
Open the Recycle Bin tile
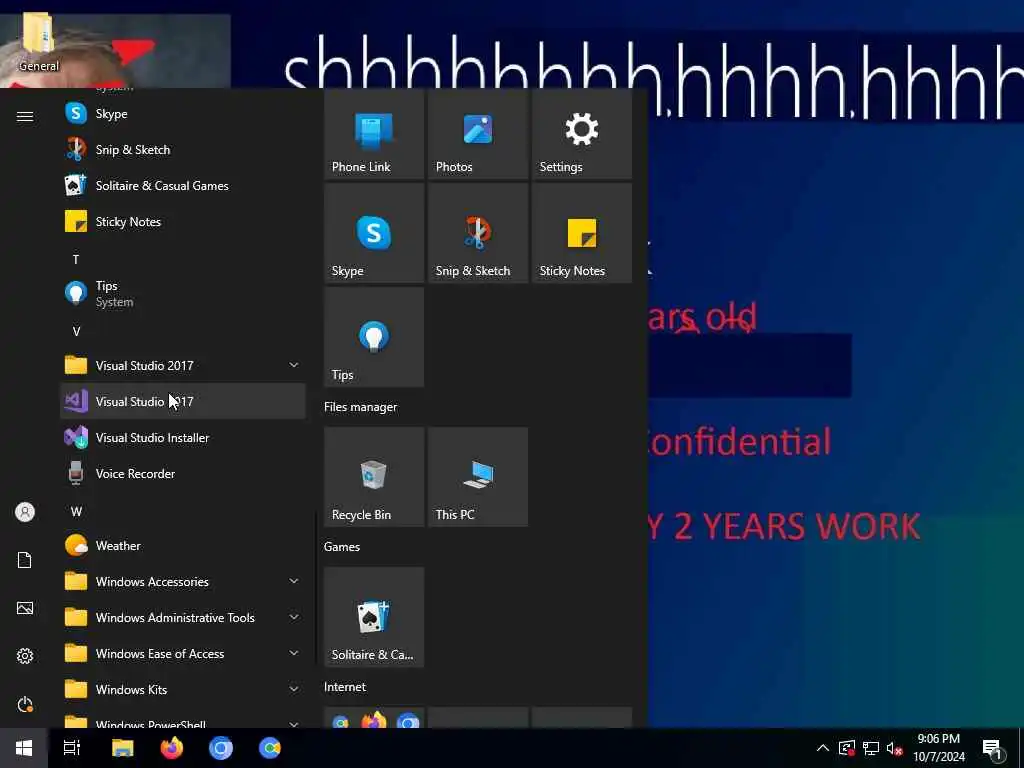[374, 477]
